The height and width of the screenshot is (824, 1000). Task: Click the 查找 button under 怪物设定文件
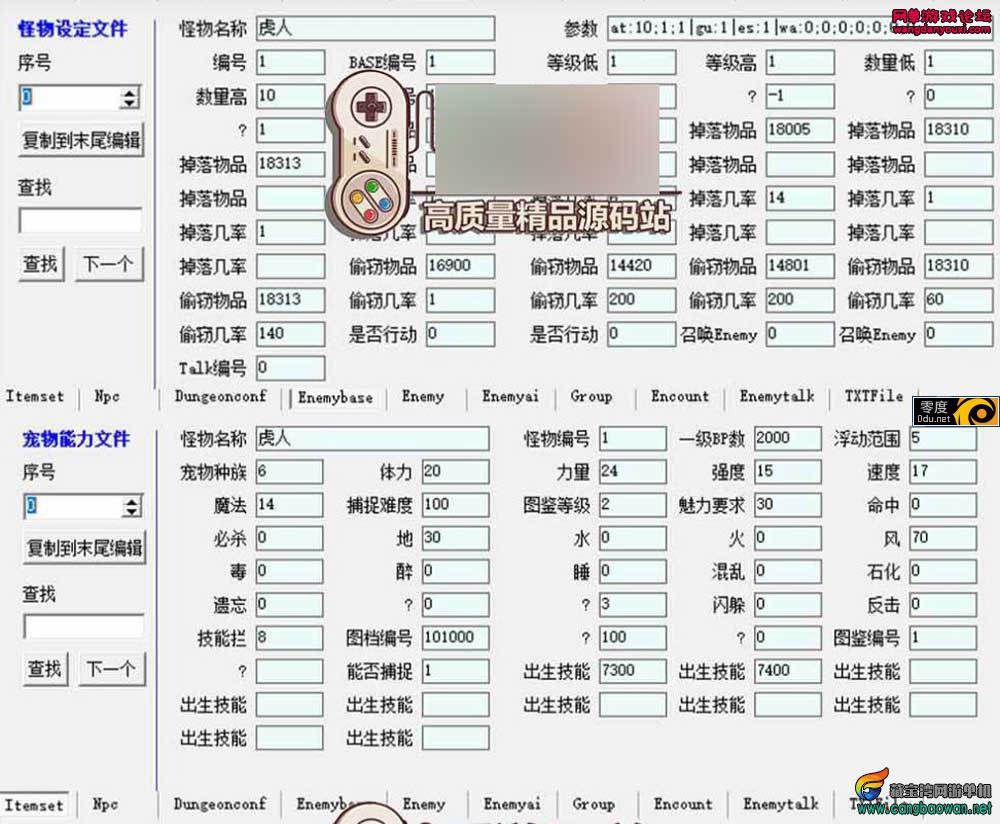(x=41, y=264)
